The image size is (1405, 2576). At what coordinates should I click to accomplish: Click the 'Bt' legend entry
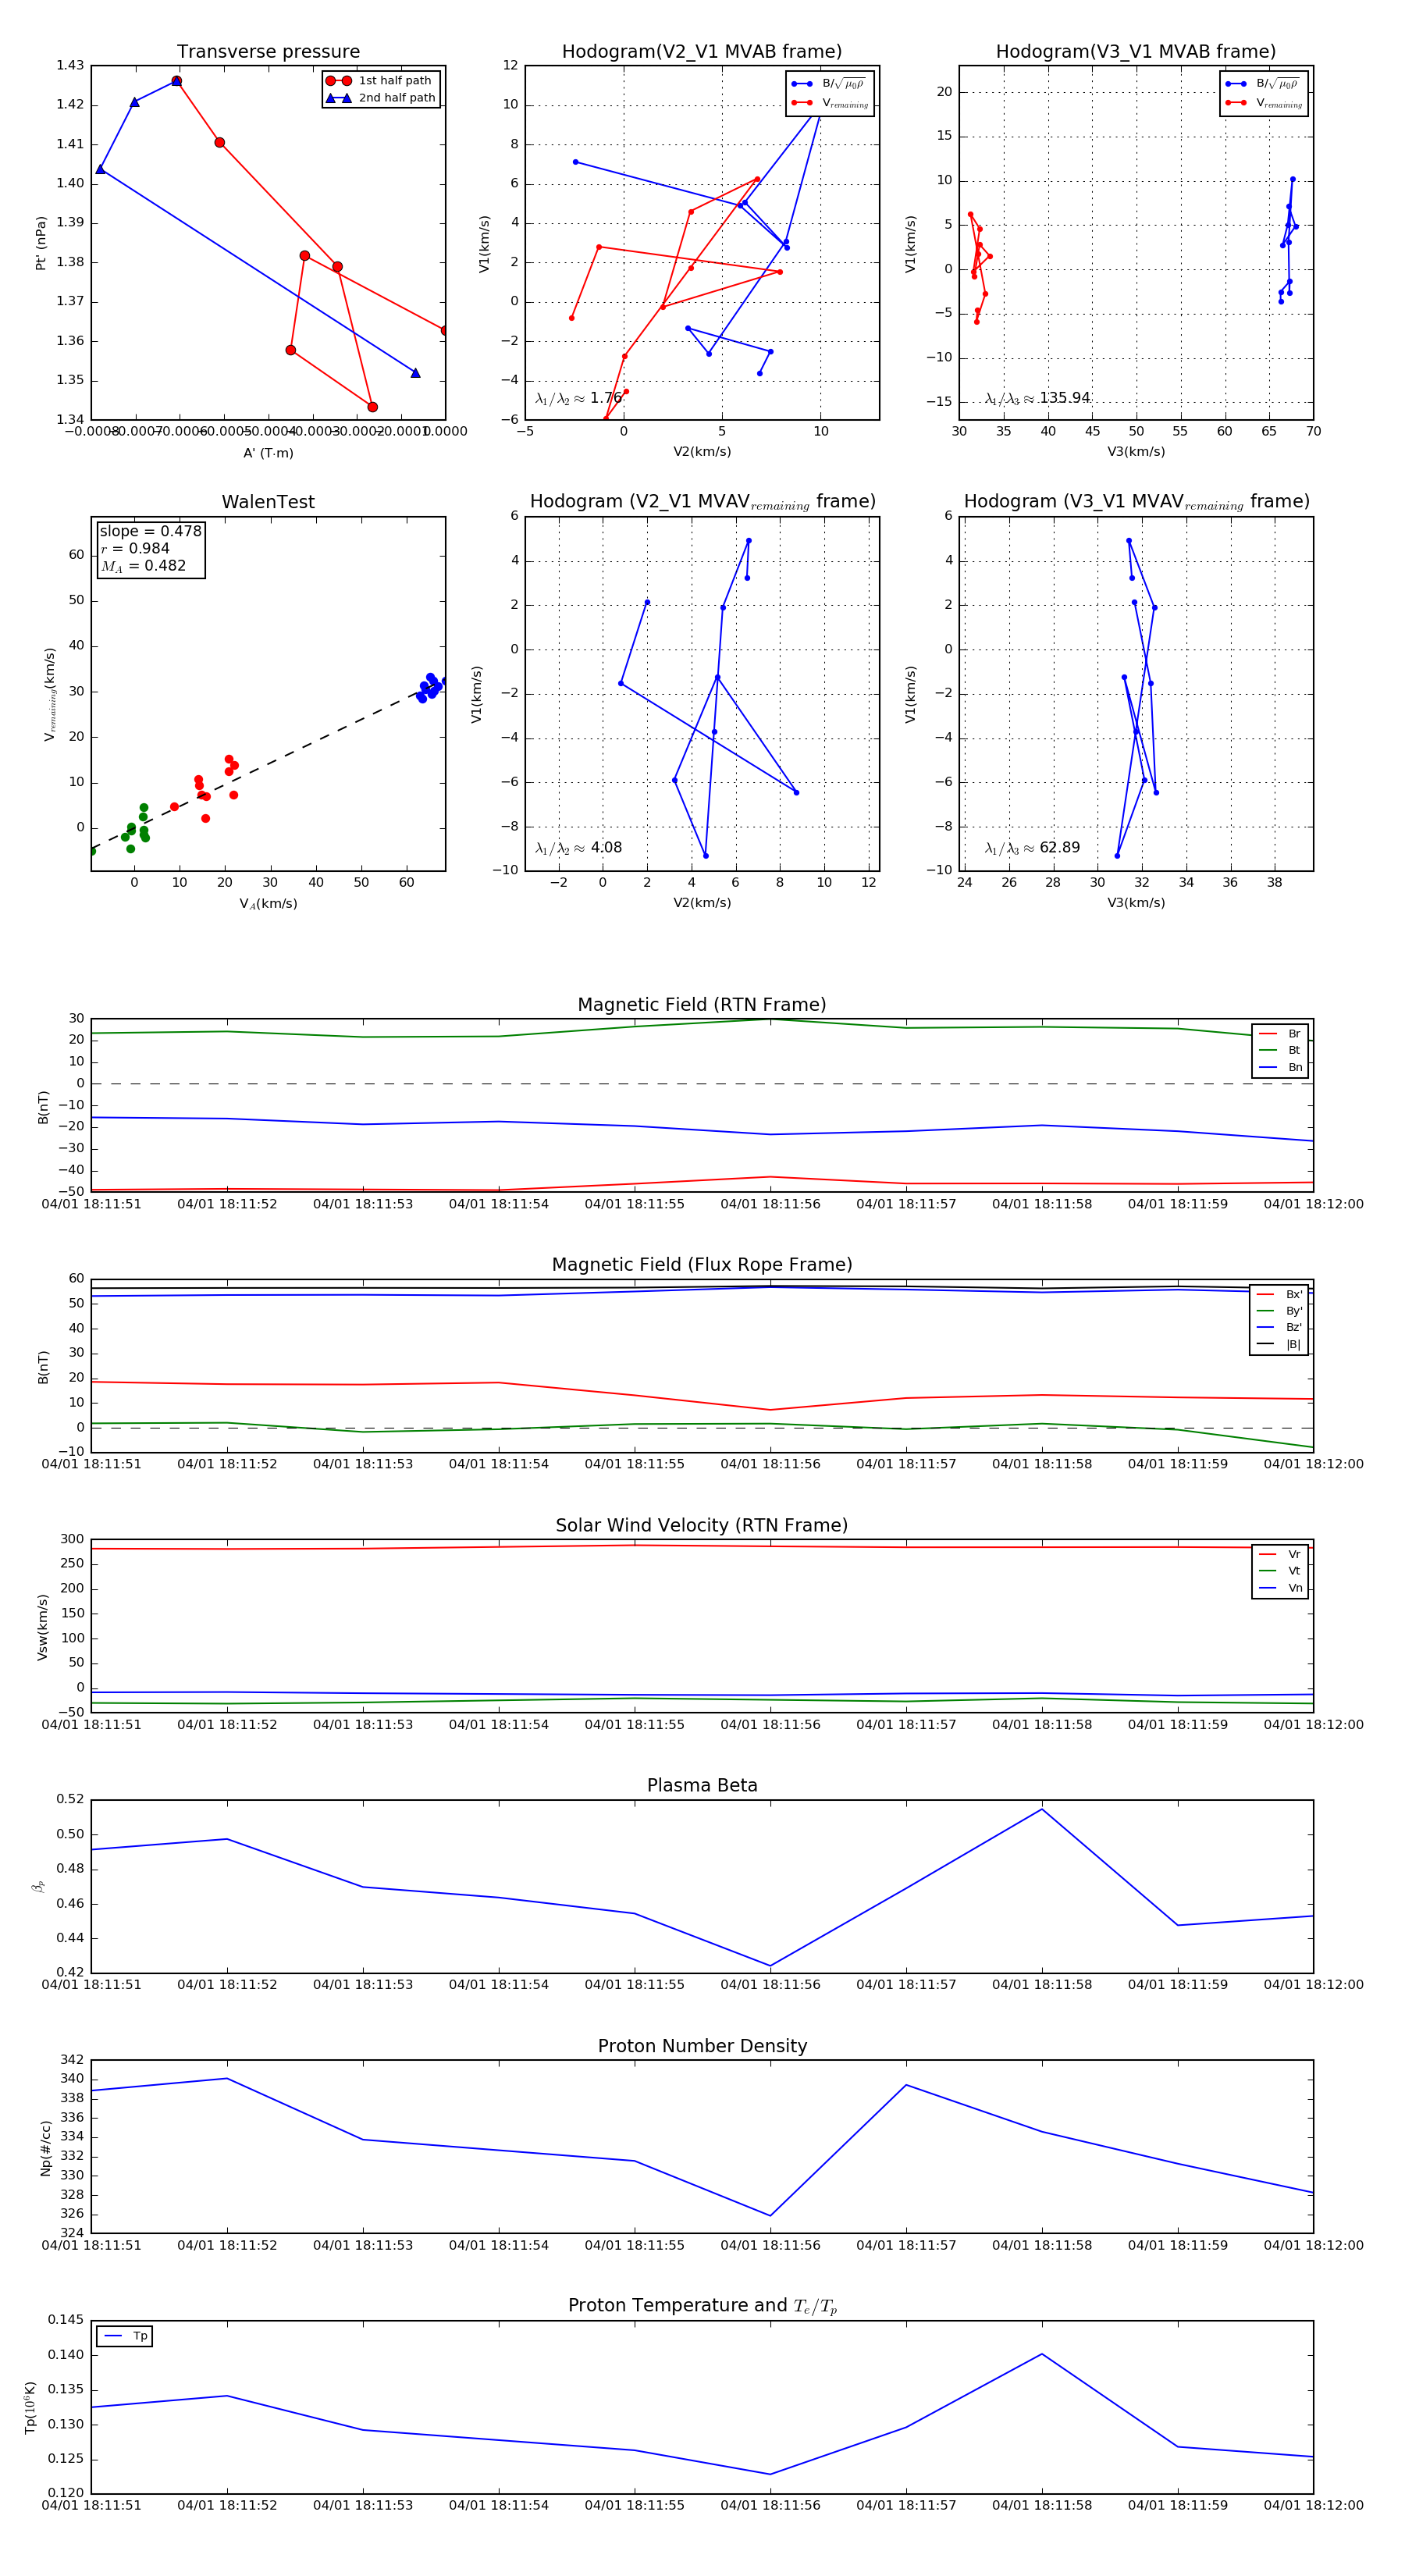(x=1280, y=1050)
